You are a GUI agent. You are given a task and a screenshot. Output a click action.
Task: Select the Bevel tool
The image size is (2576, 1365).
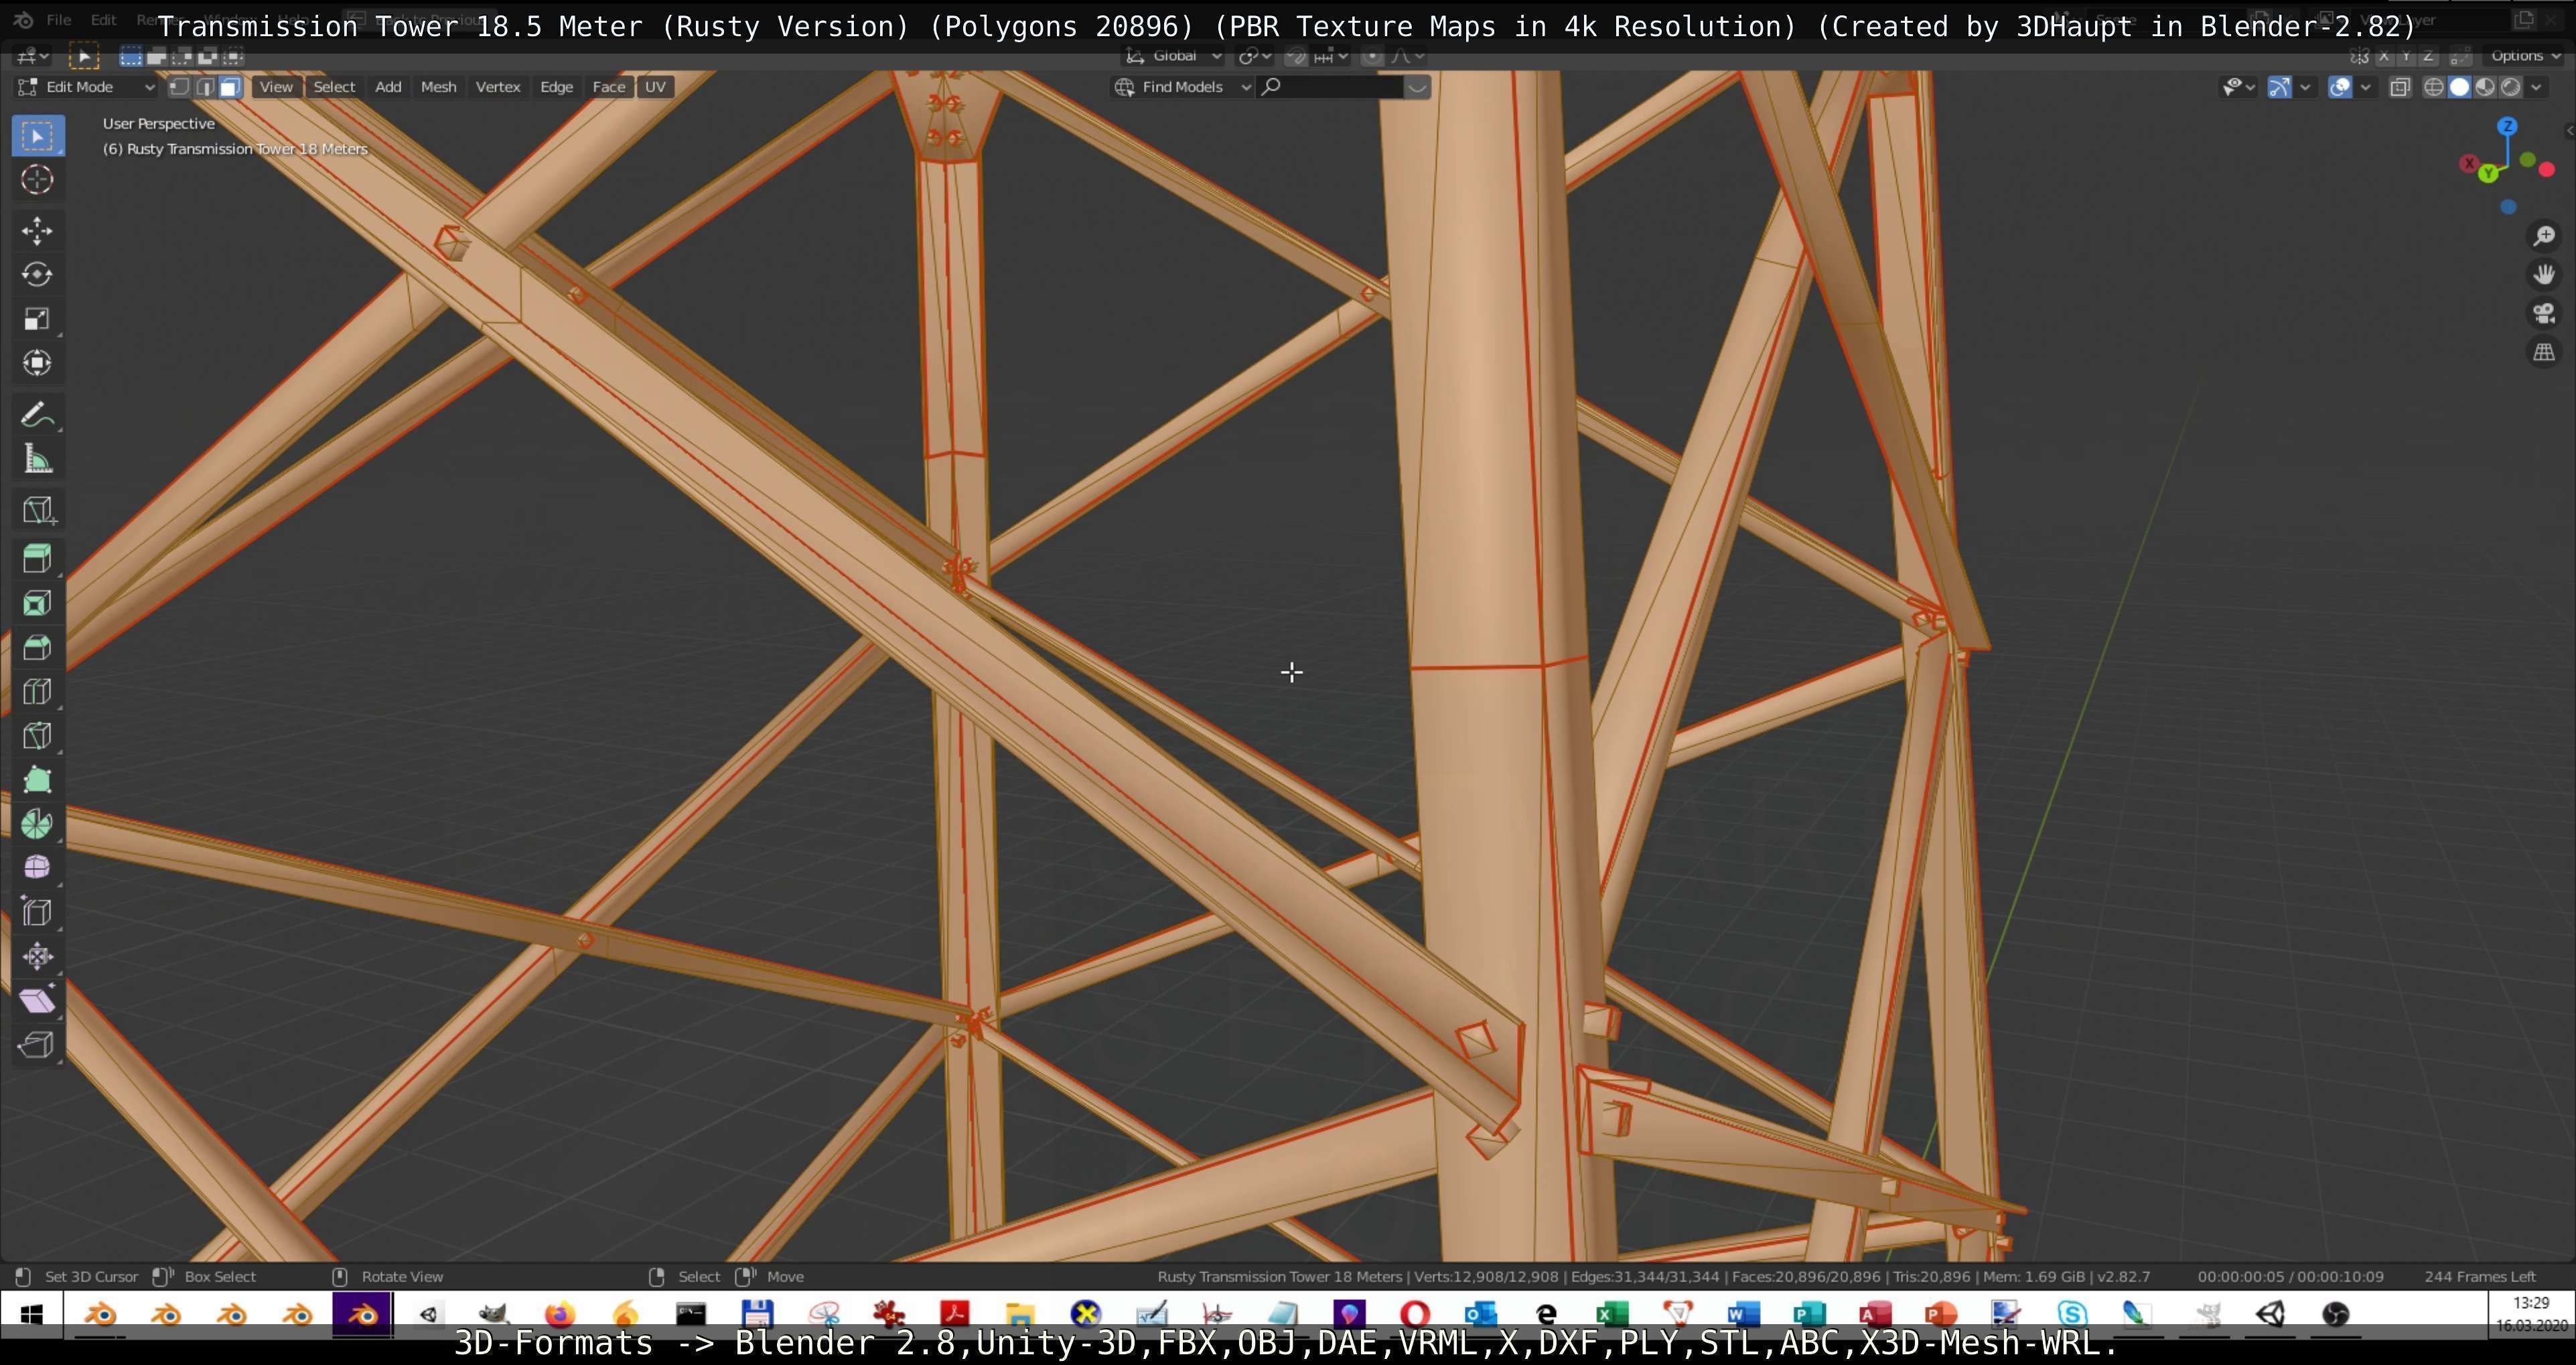(x=38, y=648)
